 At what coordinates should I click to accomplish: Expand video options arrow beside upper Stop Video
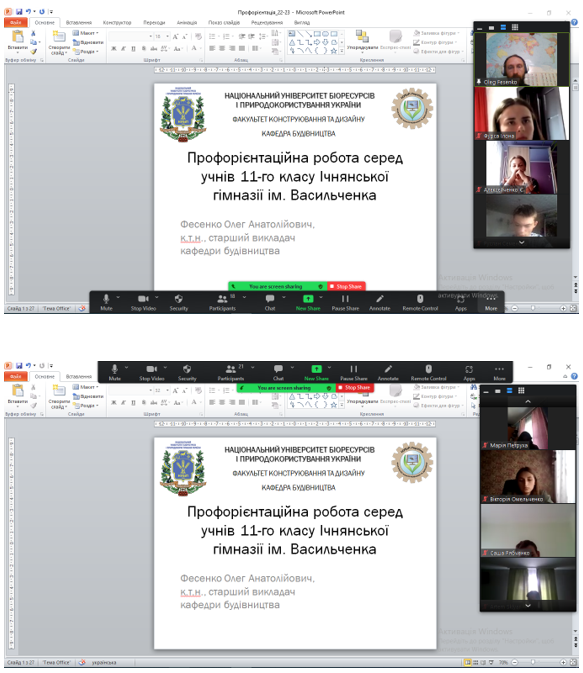pyautogui.click(x=157, y=297)
